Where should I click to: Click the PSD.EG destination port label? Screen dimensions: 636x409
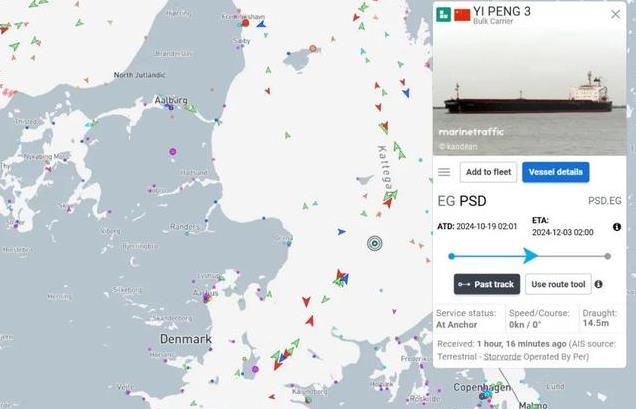click(604, 201)
